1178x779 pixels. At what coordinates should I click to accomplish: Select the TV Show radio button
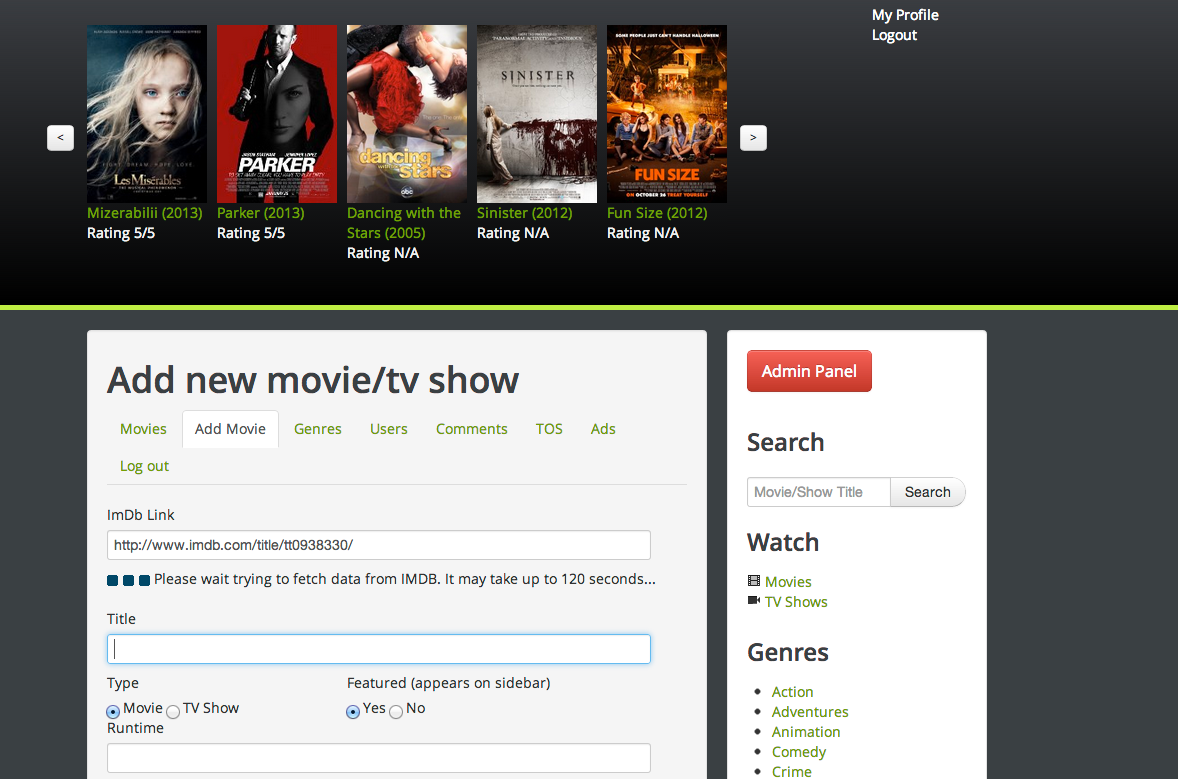173,712
